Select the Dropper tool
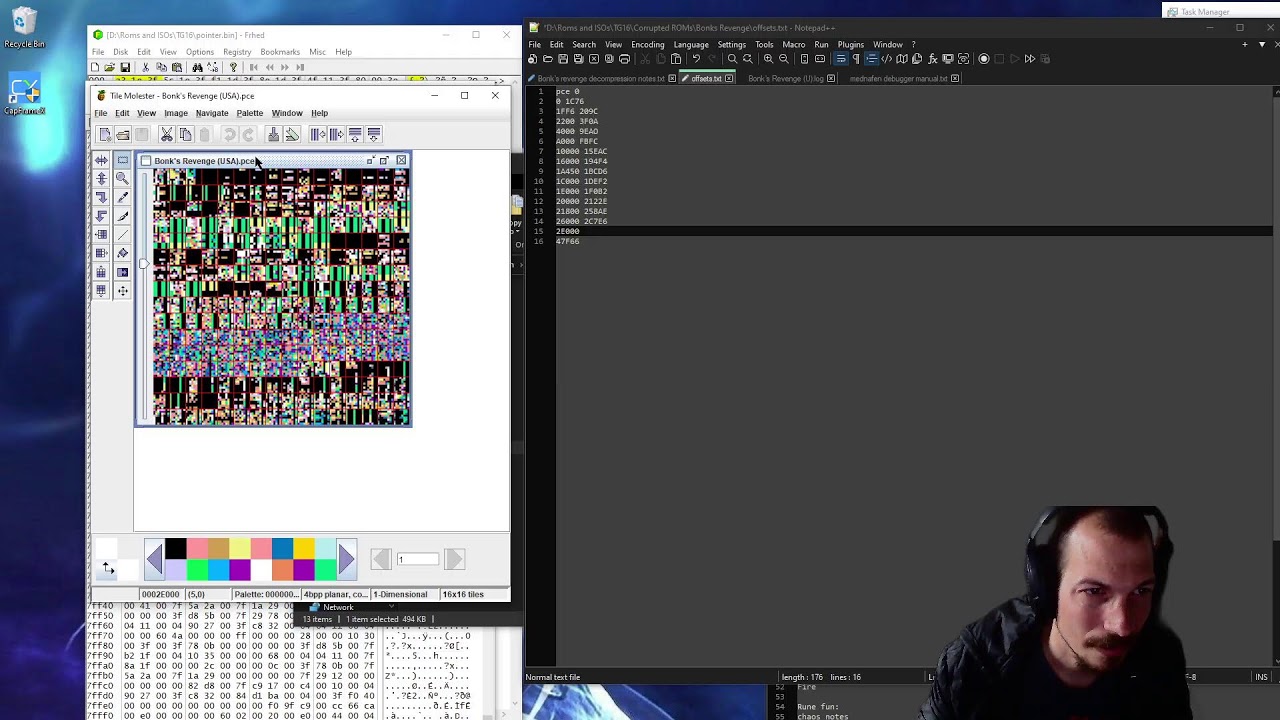 122,197
